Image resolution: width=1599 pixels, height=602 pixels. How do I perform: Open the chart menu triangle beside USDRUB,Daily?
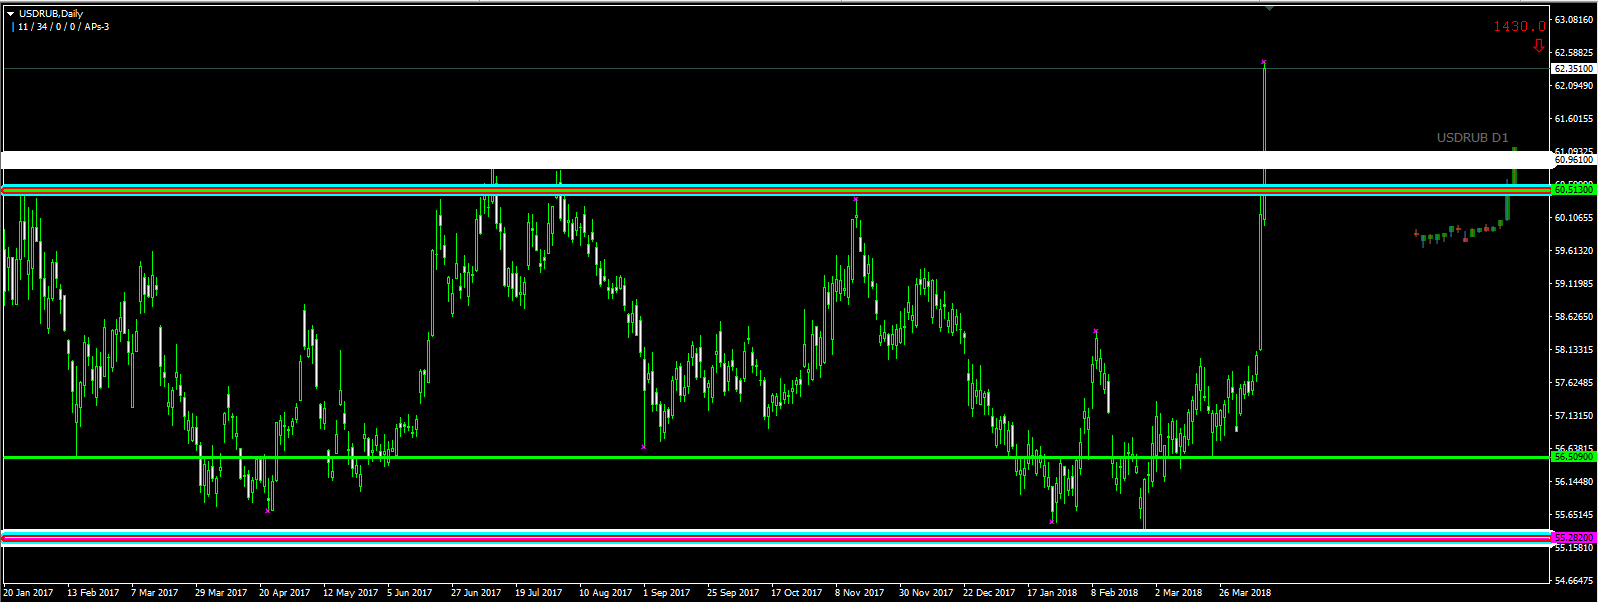click(x=11, y=14)
